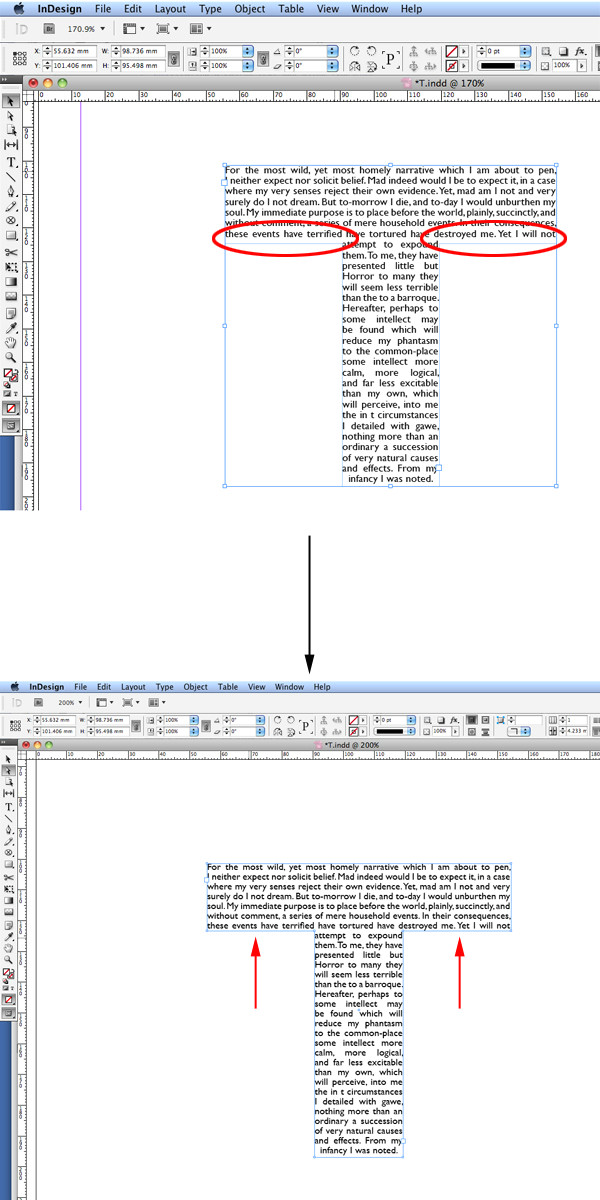Open the shear angle dropdown in top control panel
Viewport: 600px width, 1200px height.
(x=334, y=65)
